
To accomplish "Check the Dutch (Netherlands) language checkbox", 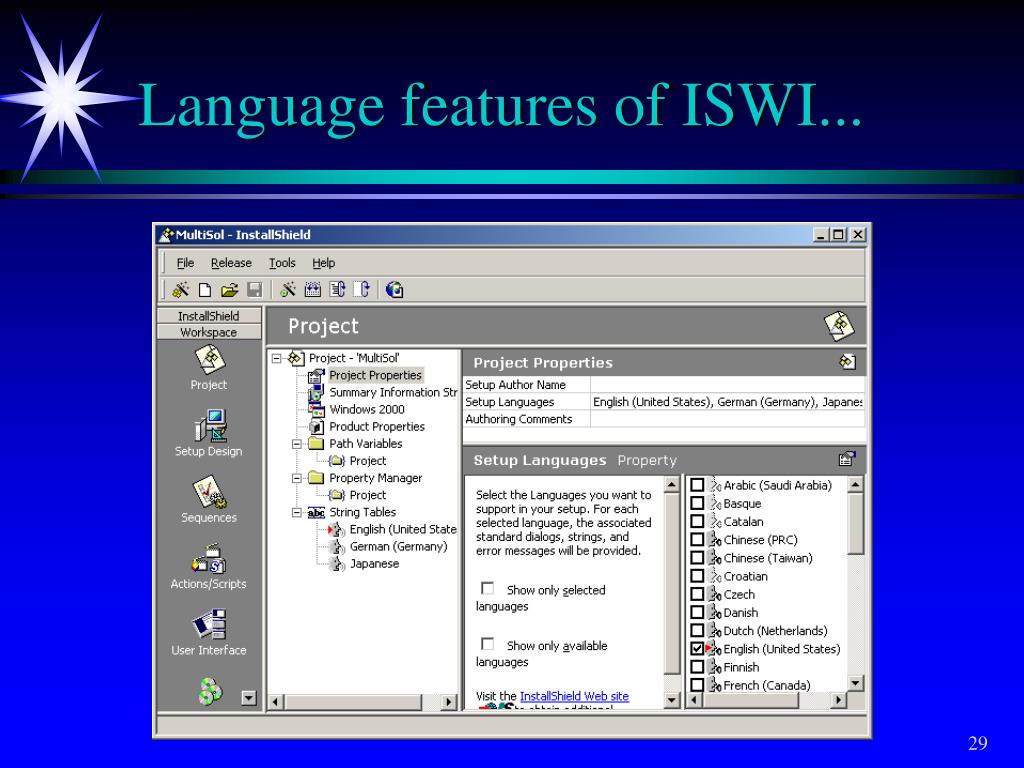I will (x=697, y=631).
